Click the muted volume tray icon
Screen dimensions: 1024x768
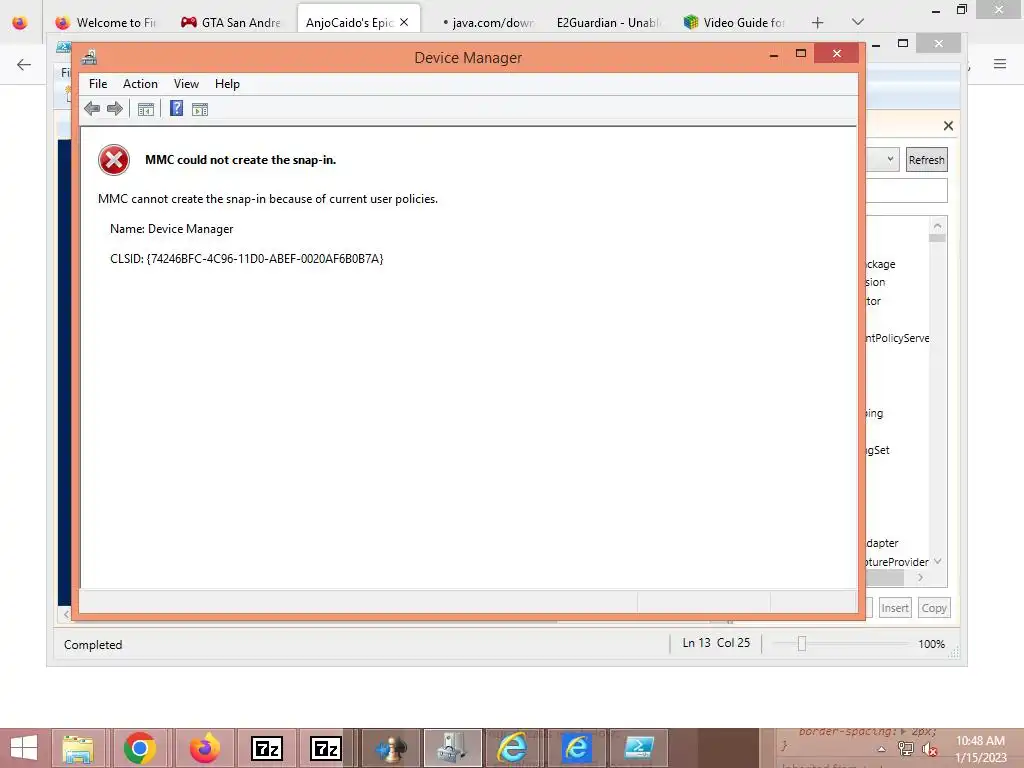coord(930,750)
